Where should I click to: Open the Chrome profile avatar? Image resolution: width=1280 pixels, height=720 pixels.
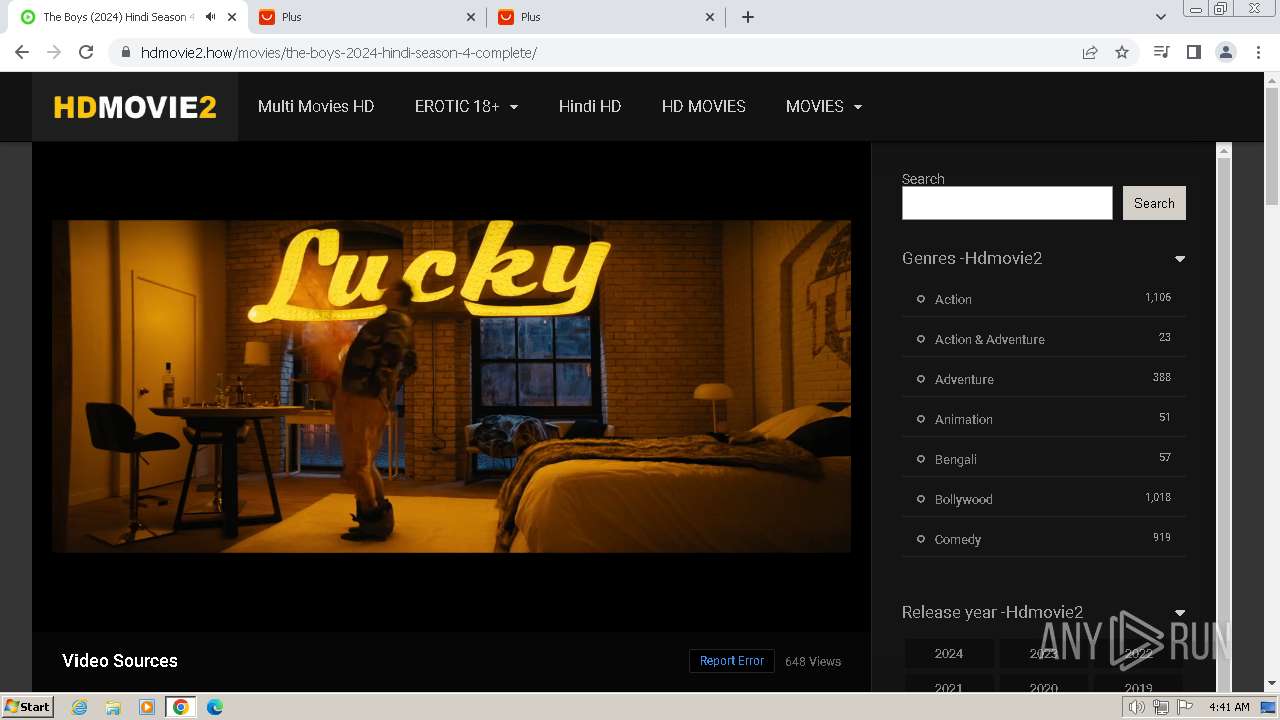tap(1225, 52)
